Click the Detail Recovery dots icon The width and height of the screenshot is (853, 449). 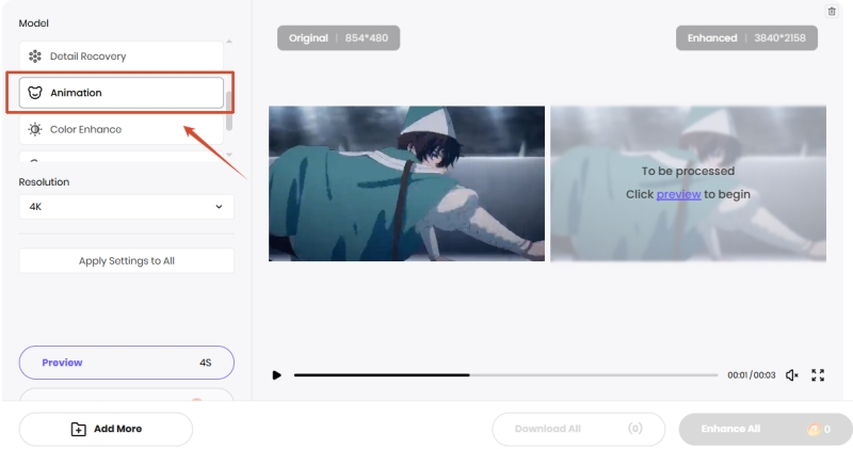tap(35, 56)
